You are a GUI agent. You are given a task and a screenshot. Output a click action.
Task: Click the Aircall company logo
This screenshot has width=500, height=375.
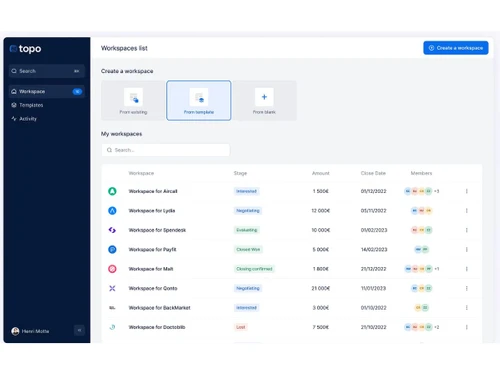[112, 191]
